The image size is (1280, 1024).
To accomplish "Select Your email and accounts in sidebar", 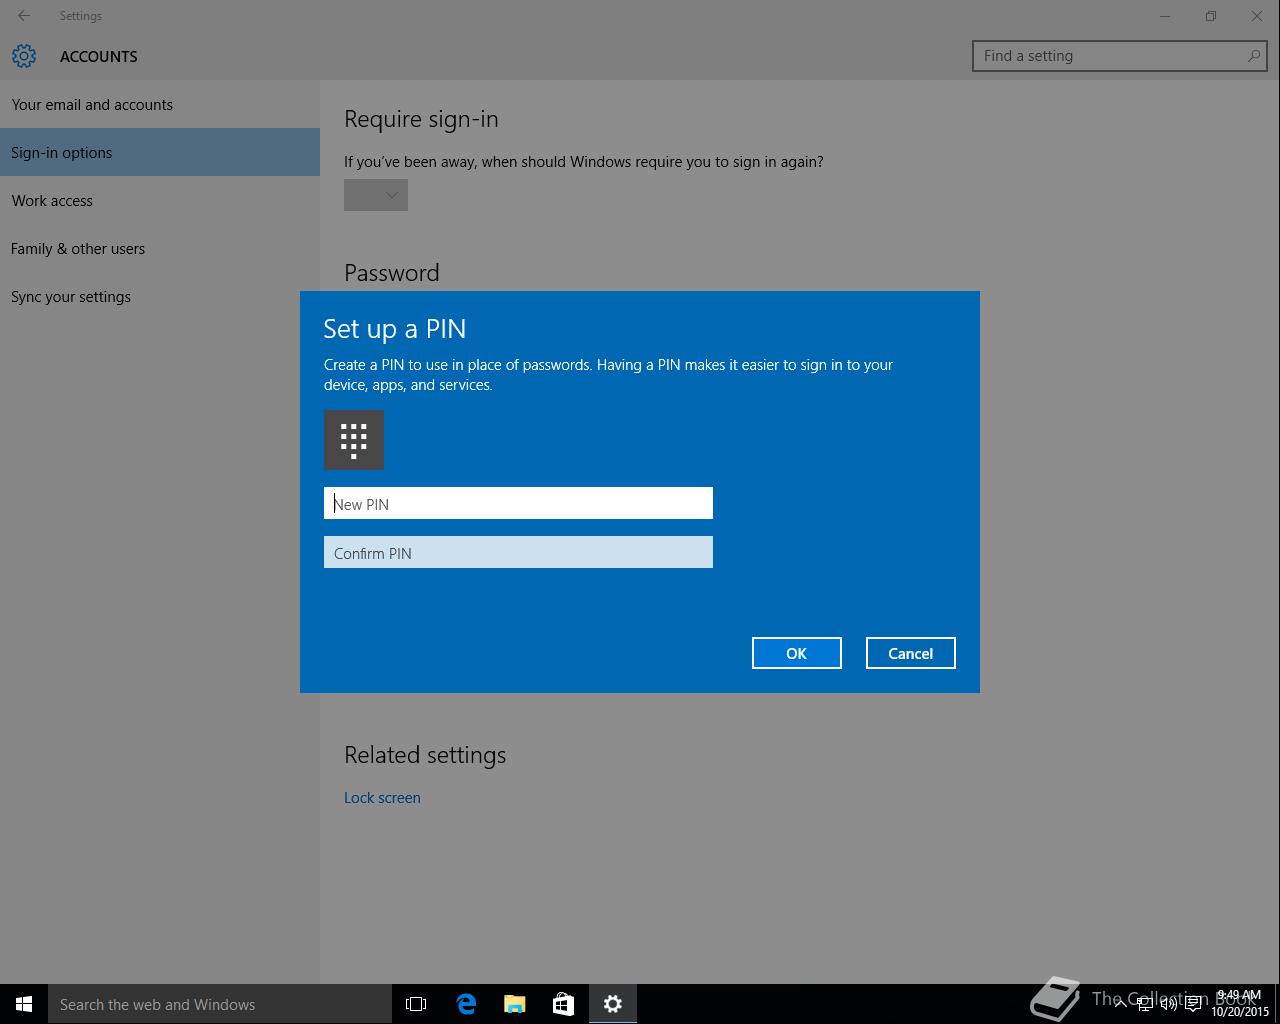I will (x=92, y=105).
